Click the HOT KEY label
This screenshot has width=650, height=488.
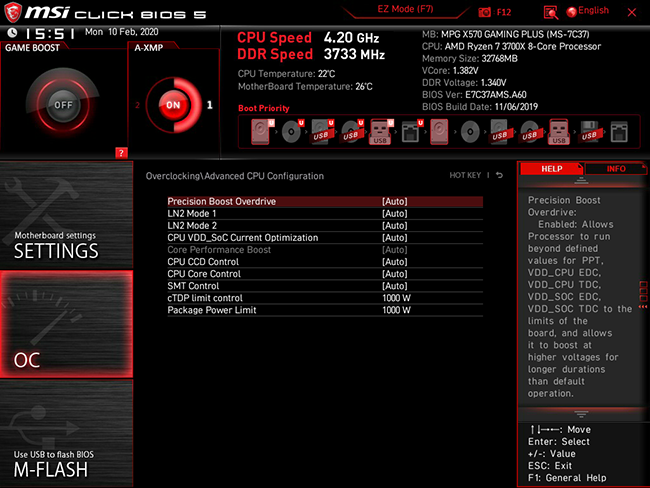click(x=465, y=175)
